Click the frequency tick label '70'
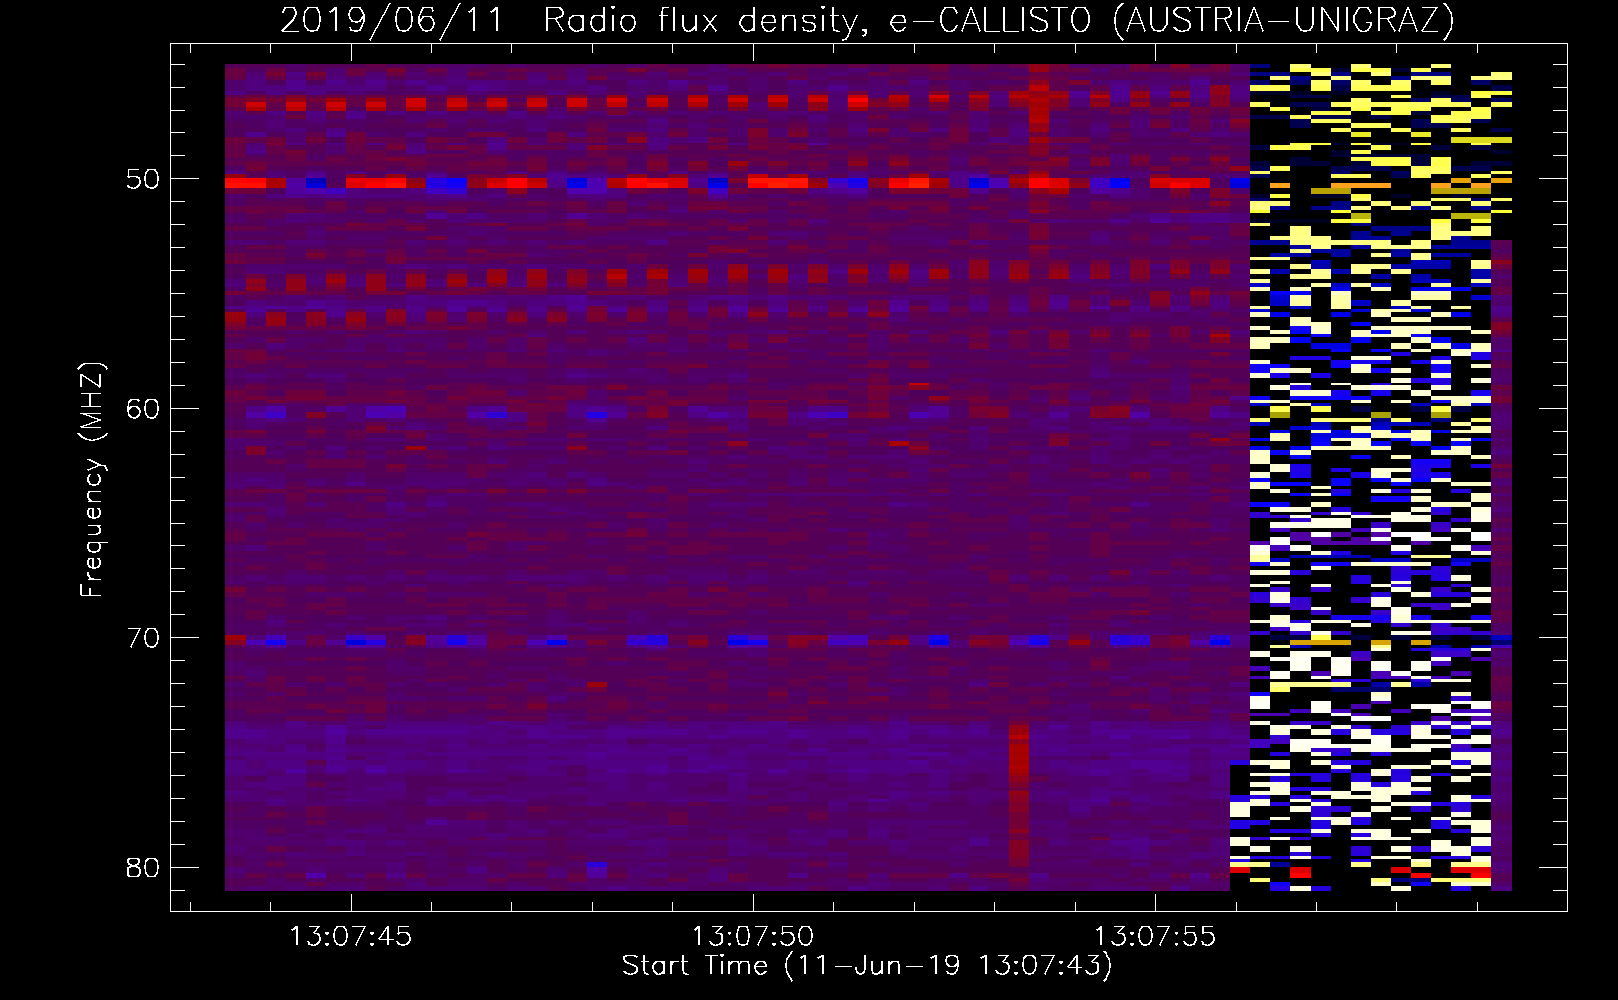Viewport: 1618px width, 1000px height. tap(143, 637)
